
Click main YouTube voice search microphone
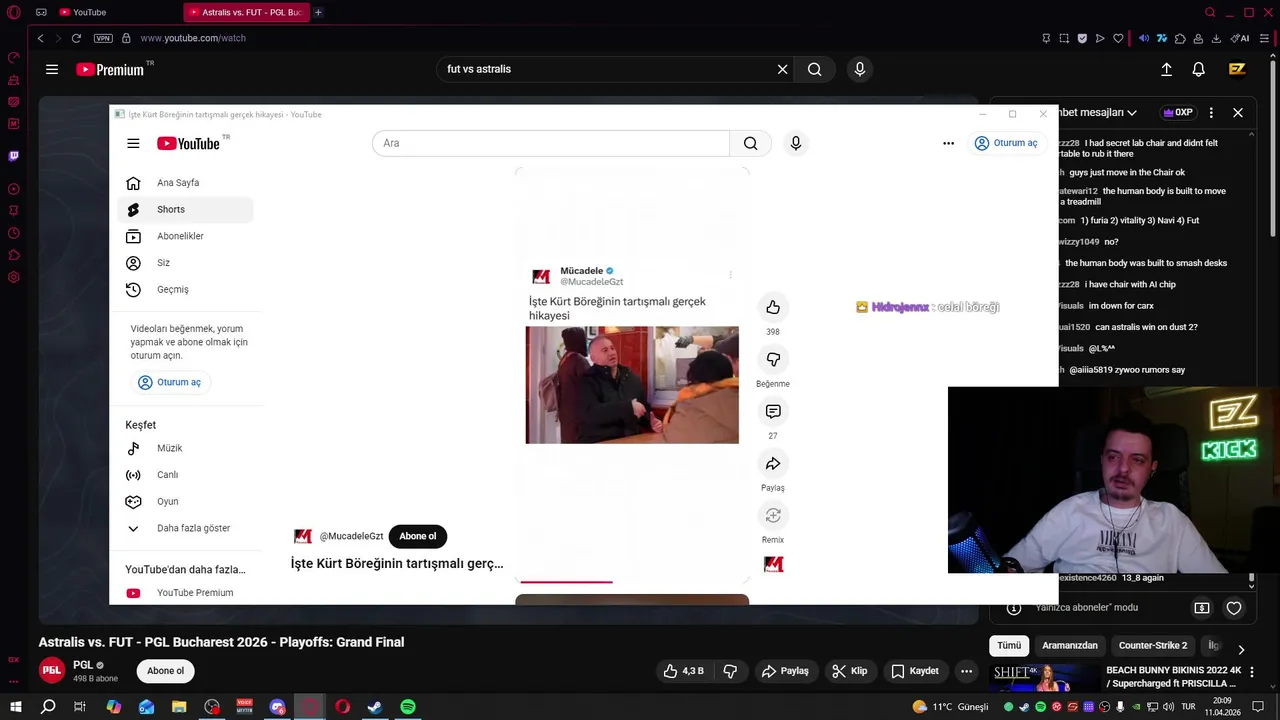tap(859, 69)
